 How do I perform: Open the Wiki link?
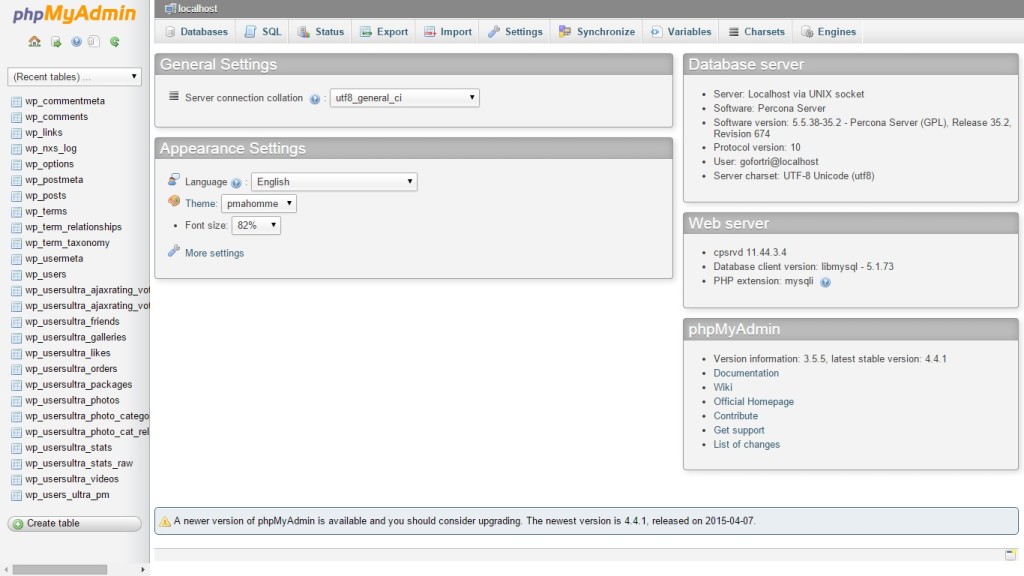(x=723, y=387)
